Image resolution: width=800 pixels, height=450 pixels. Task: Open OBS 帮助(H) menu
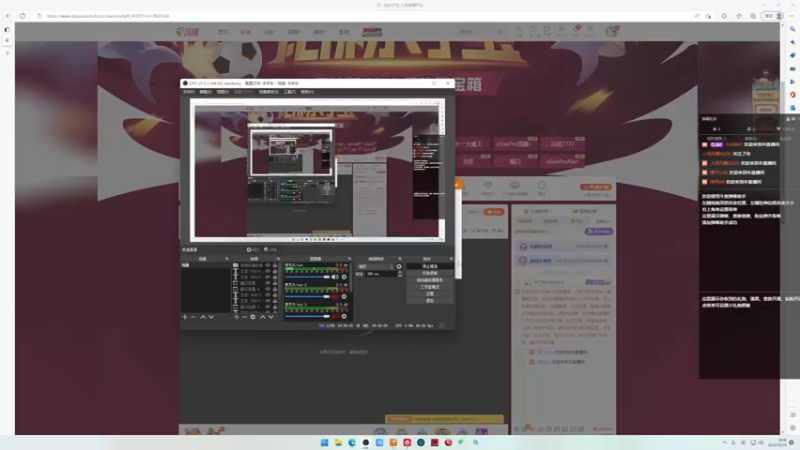(x=307, y=92)
